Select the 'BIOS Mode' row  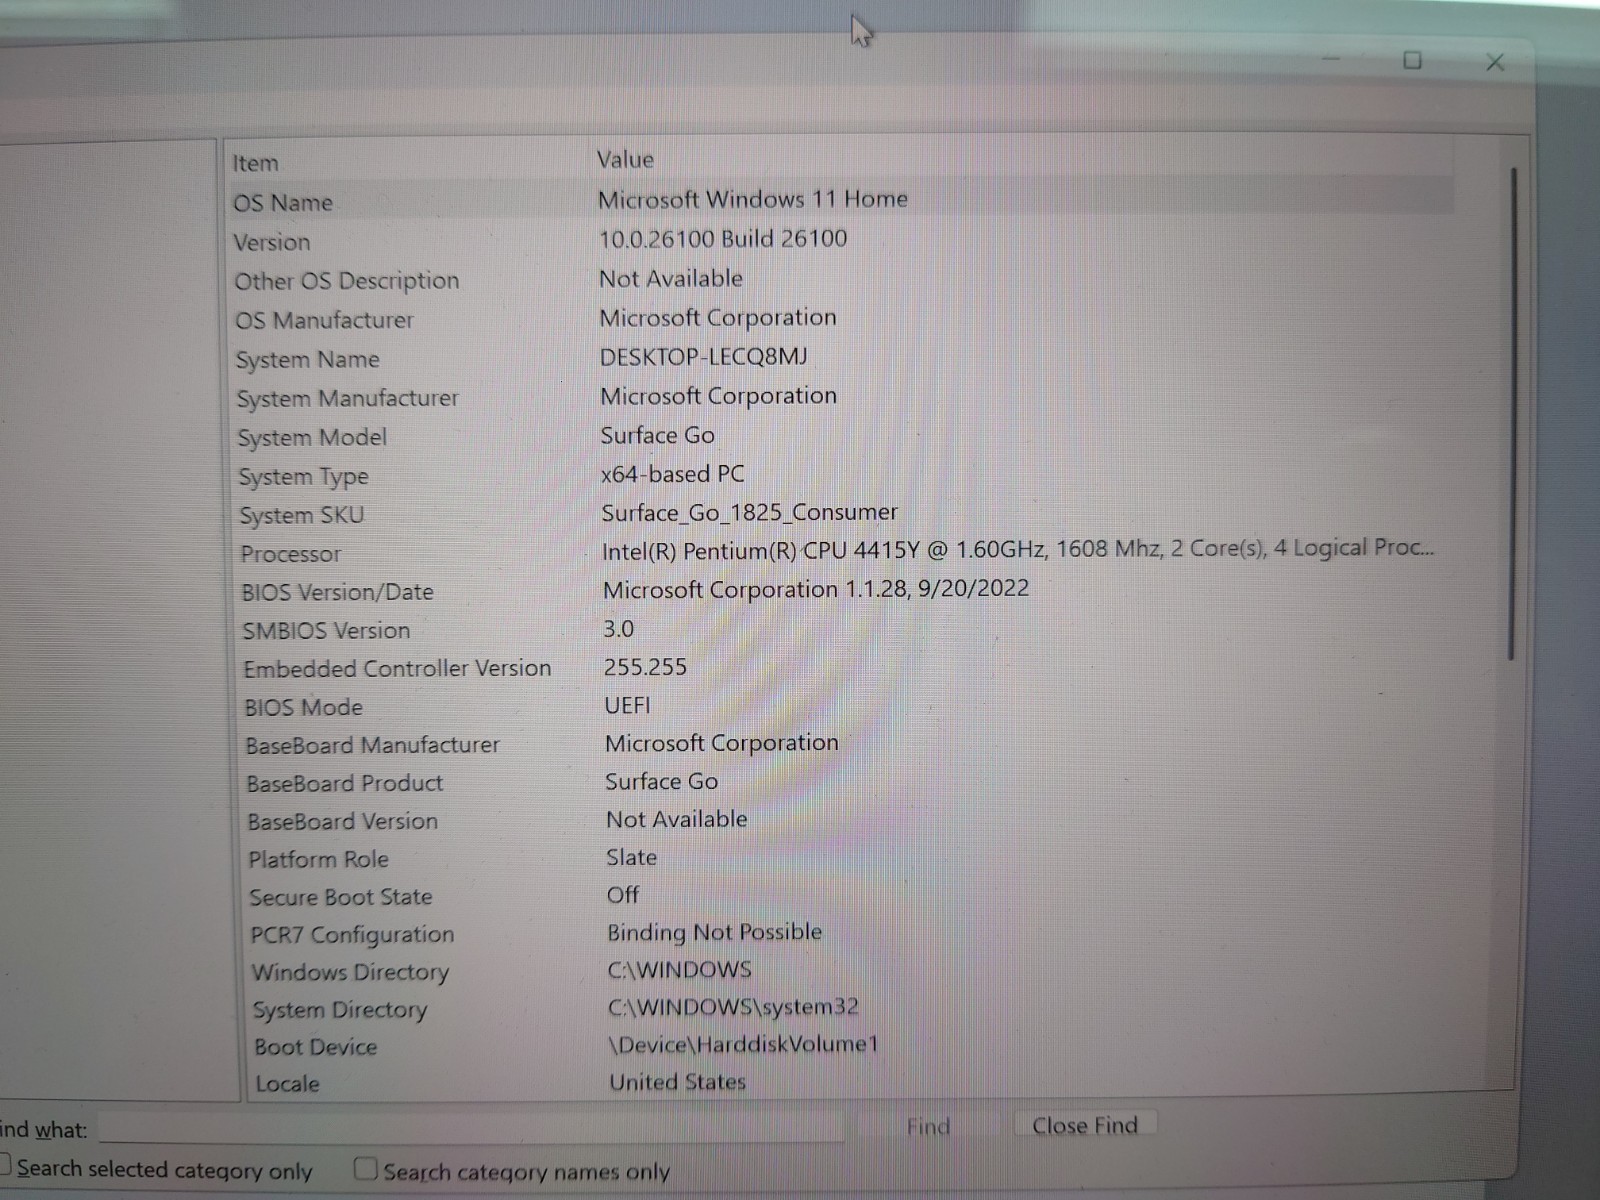coord(842,706)
